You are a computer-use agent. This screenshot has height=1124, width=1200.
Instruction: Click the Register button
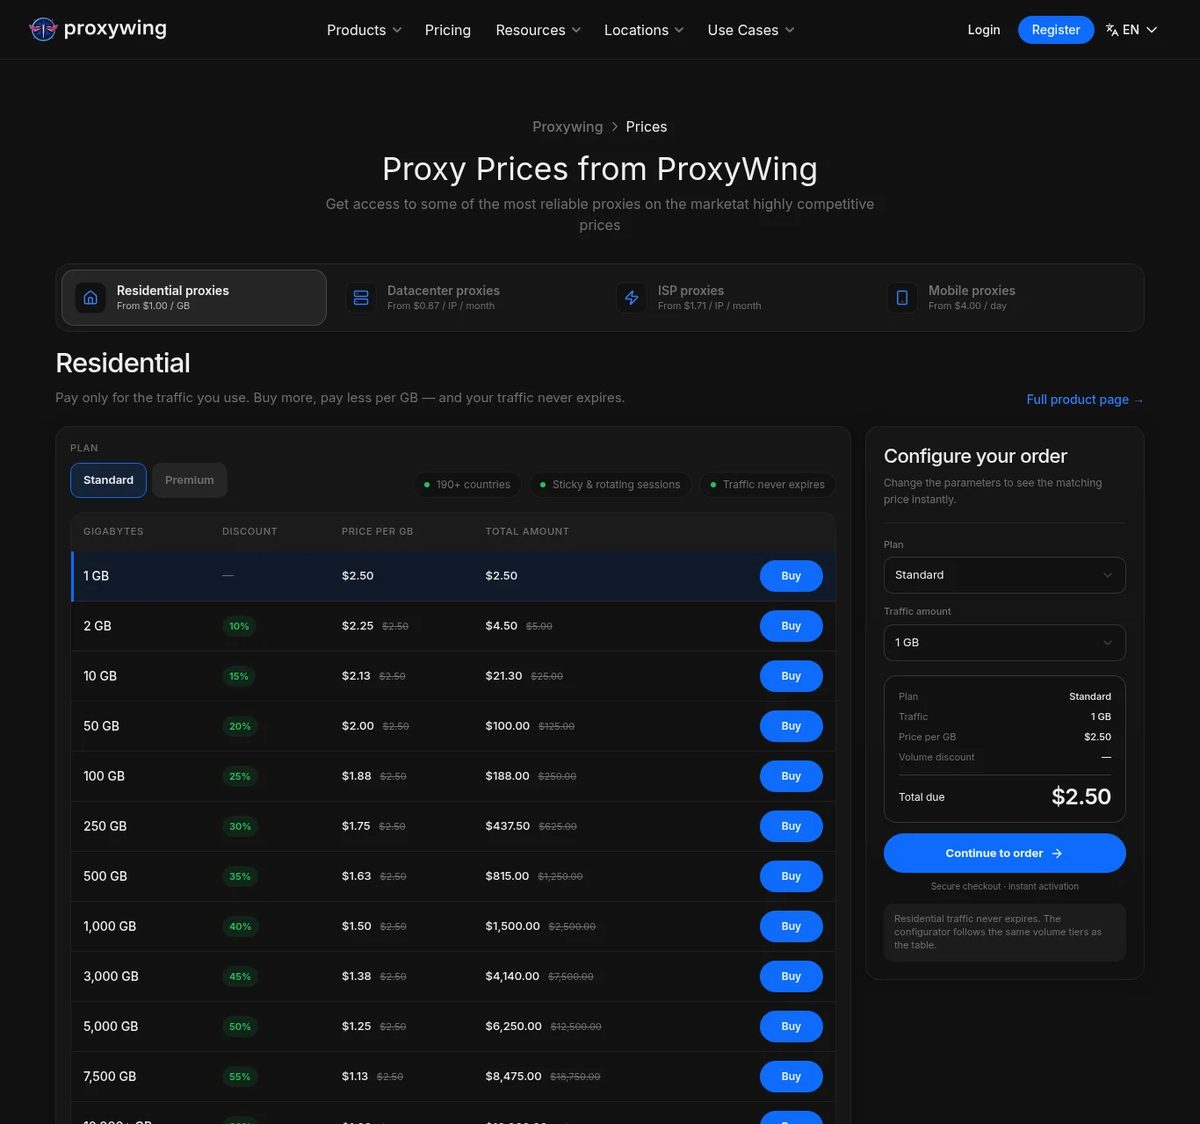1056,30
